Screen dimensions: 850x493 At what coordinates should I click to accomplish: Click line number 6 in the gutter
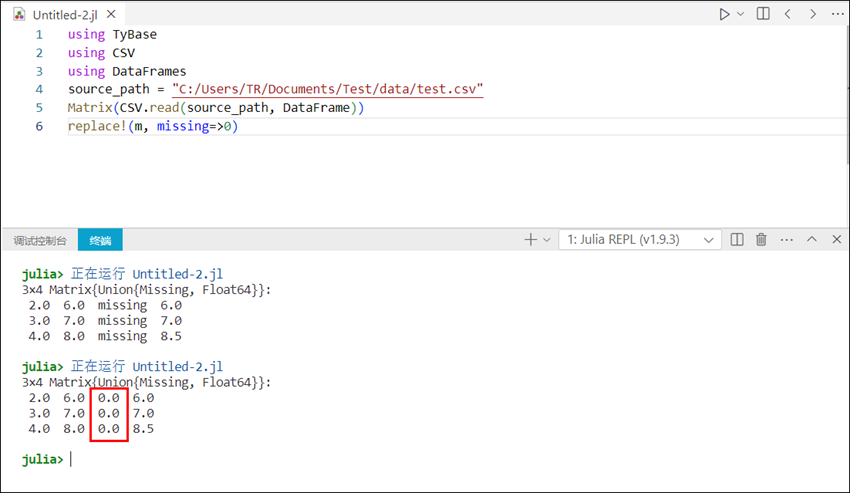pyautogui.click(x=39, y=126)
